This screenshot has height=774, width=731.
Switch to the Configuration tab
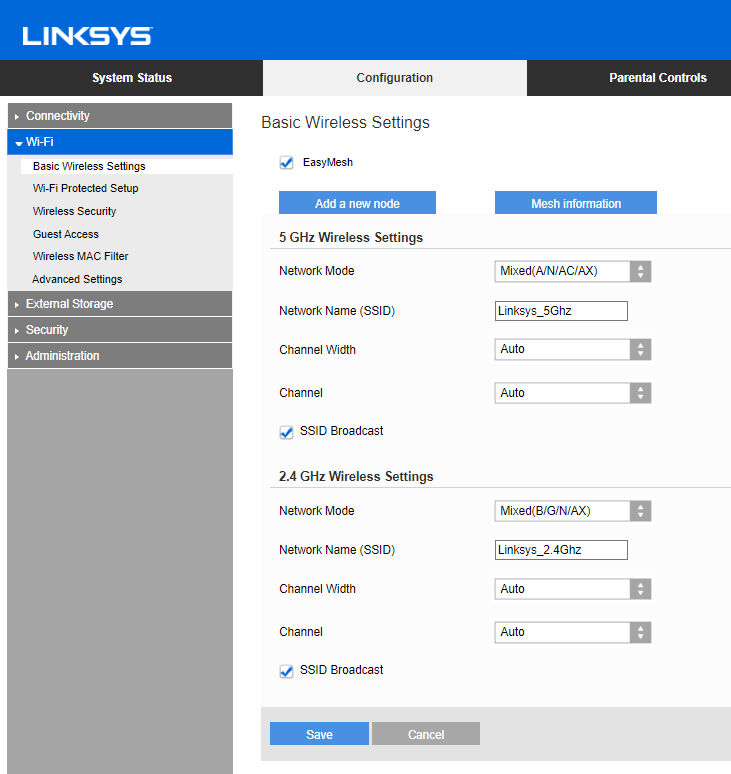tap(395, 78)
